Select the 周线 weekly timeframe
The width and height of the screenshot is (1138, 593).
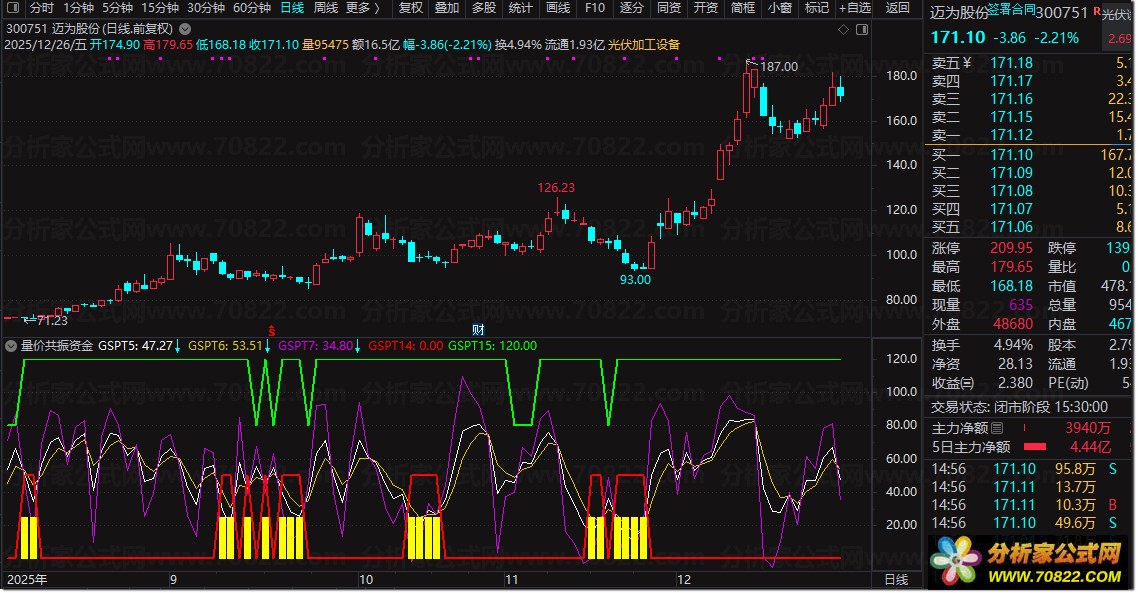(x=325, y=8)
